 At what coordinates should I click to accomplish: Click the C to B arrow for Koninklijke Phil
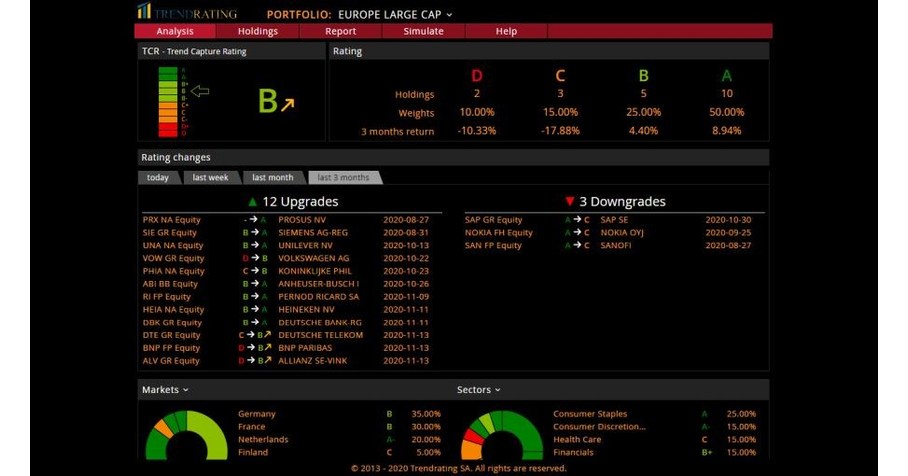[x=255, y=271]
